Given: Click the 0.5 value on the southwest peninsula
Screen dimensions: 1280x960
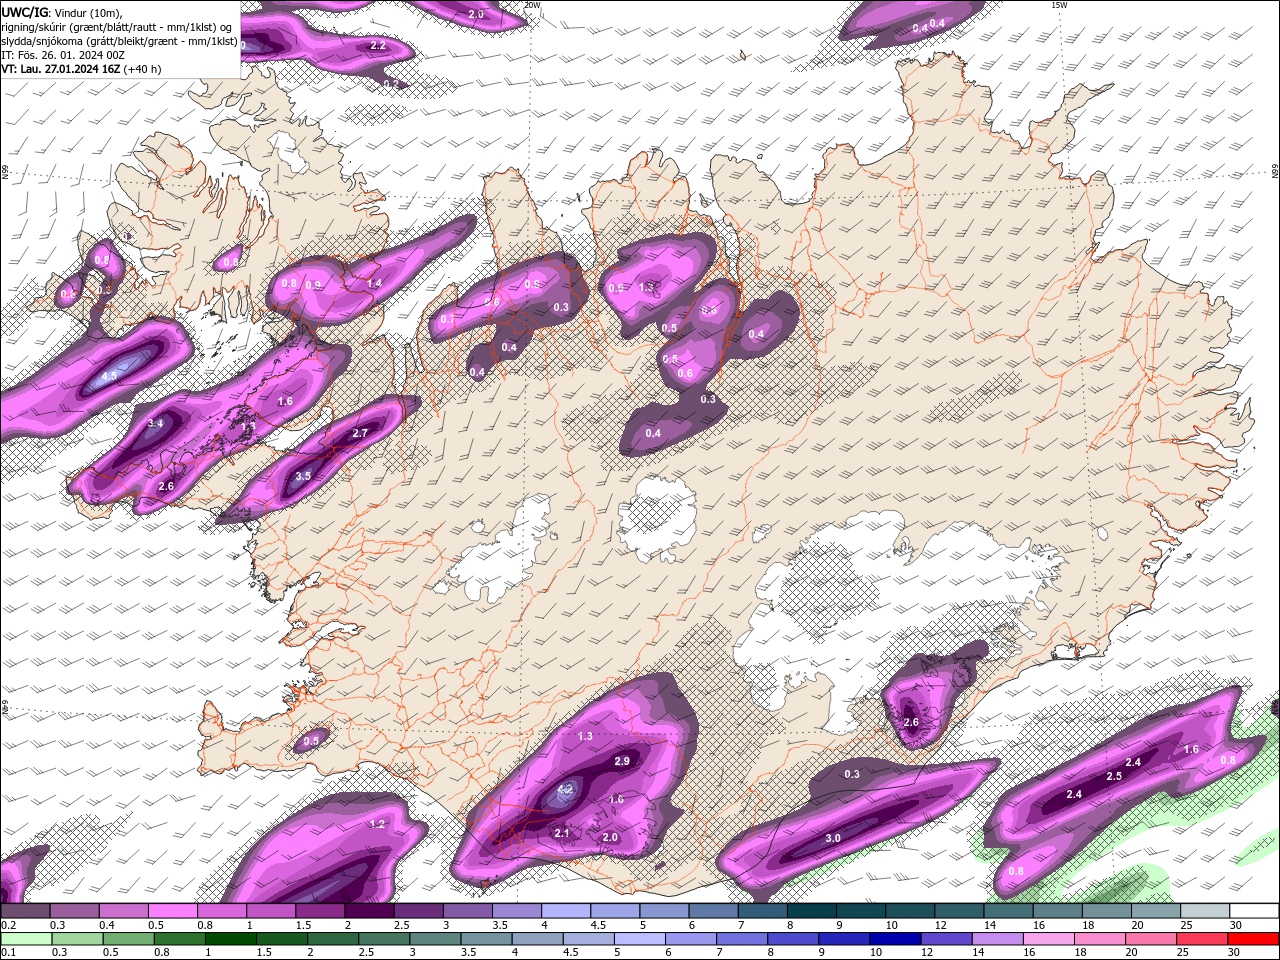Looking at the screenshot, I should point(311,741).
